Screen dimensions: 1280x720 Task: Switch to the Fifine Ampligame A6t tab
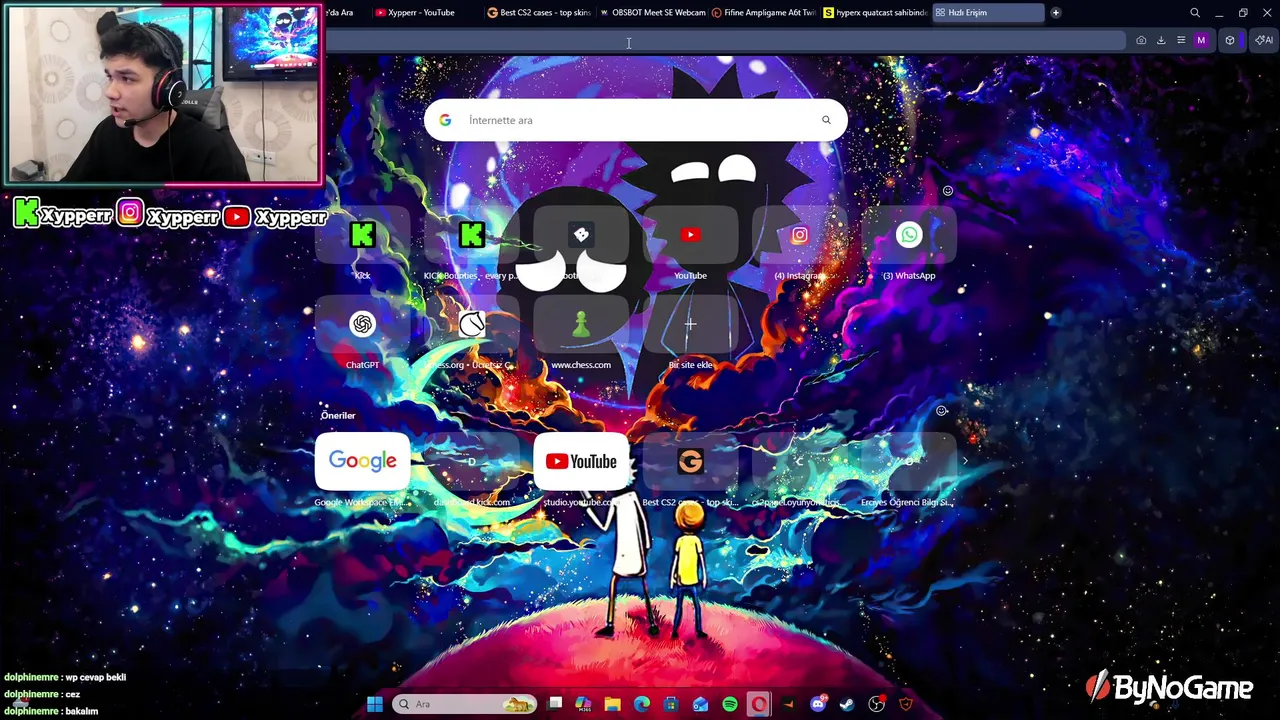(764, 12)
